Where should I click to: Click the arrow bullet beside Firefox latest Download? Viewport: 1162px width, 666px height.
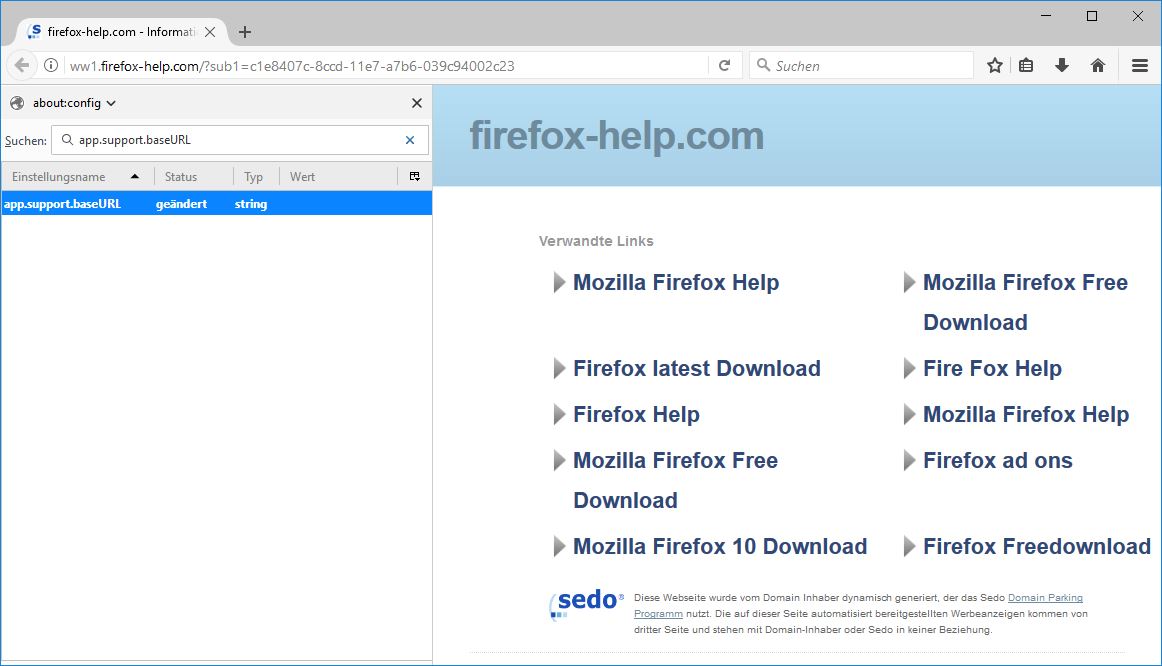click(x=560, y=368)
